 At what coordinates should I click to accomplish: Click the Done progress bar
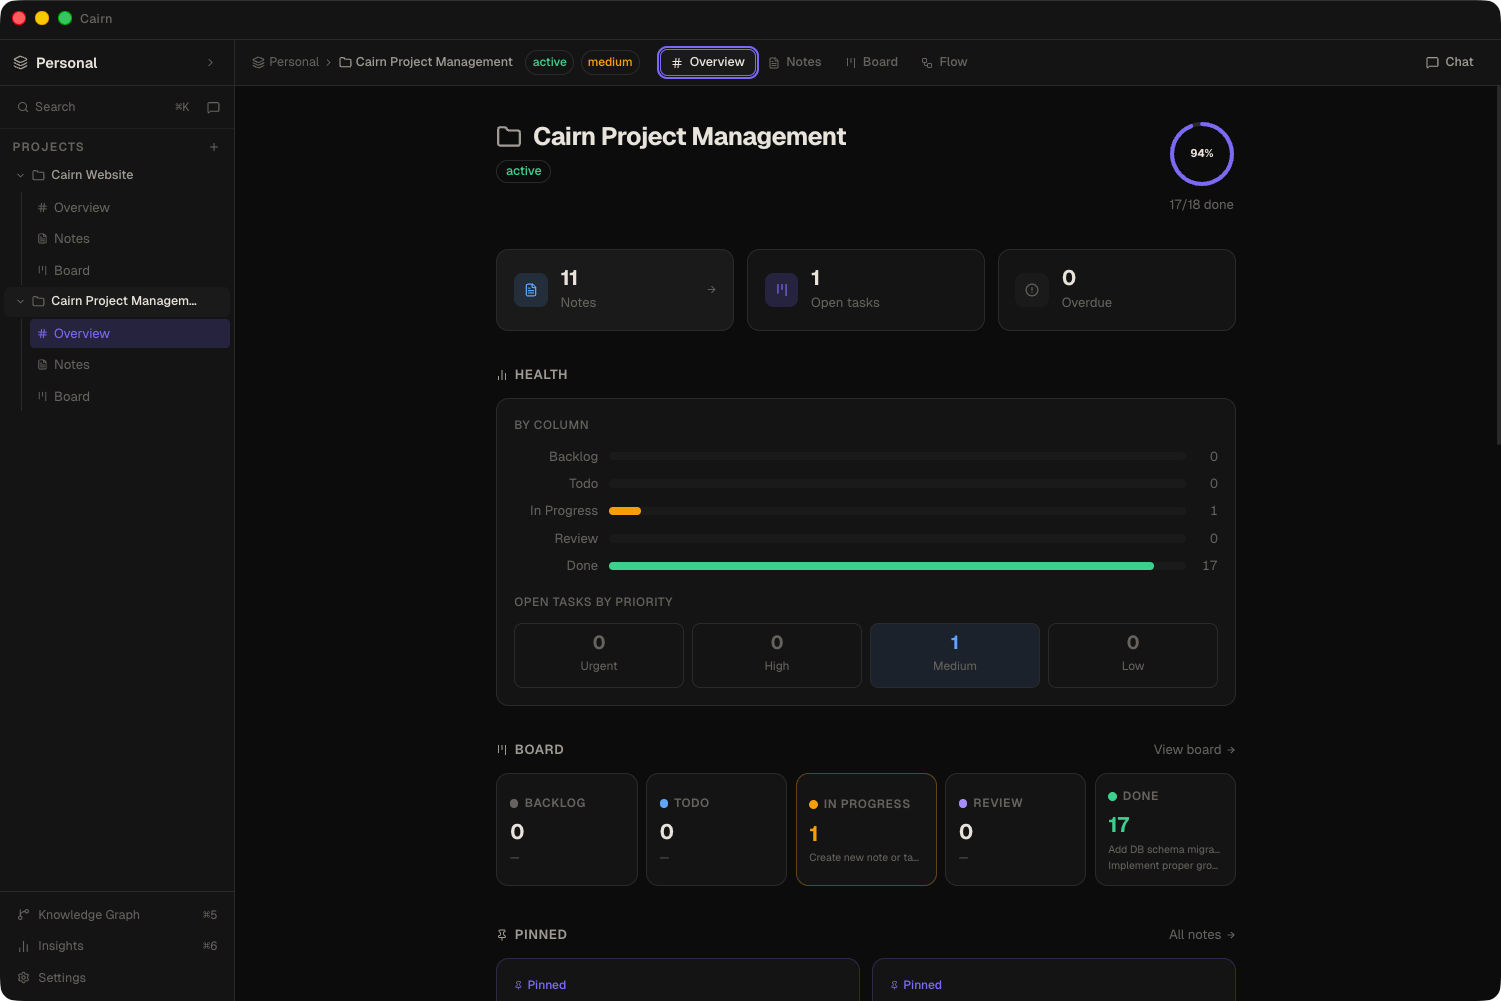click(x=897, y=566)
